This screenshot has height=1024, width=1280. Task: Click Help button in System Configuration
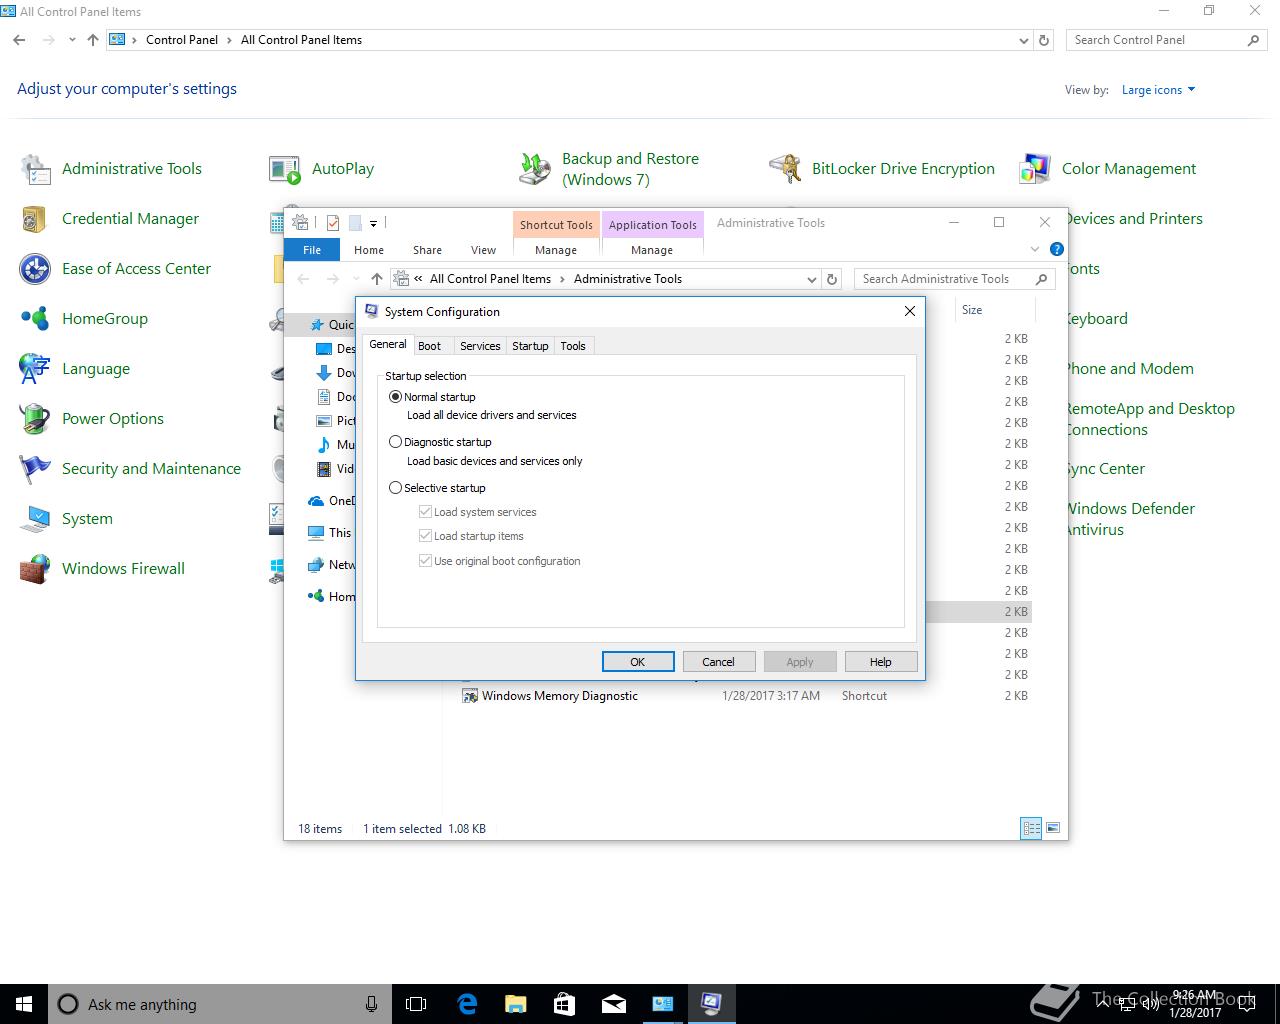[880, 662]
